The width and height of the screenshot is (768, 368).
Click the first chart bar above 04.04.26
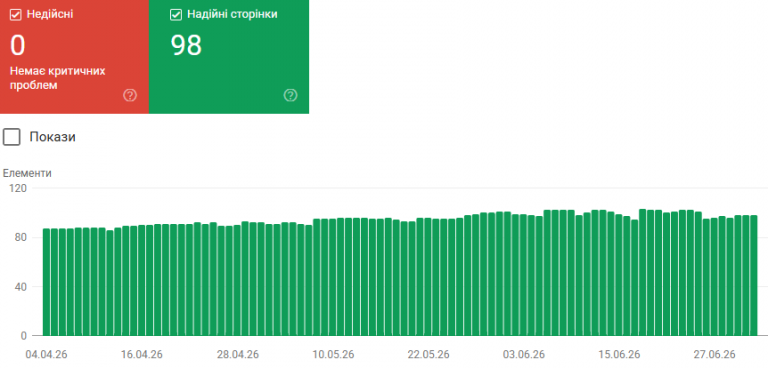47,282
